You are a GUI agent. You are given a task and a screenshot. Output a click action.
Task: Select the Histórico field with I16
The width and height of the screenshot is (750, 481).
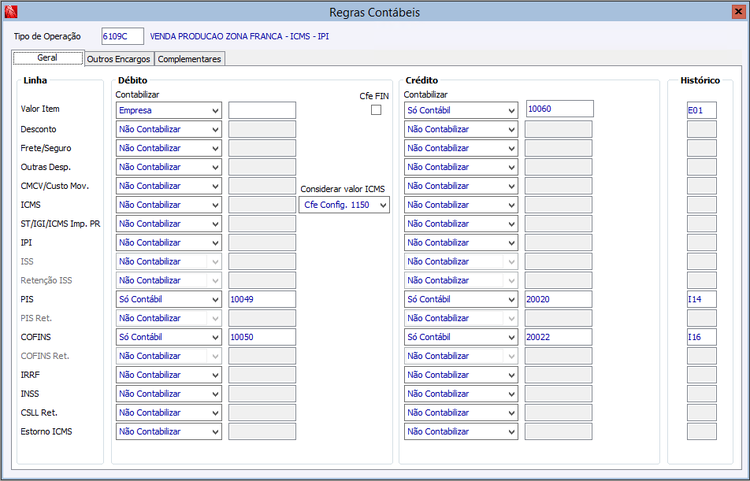pos(701,337)
